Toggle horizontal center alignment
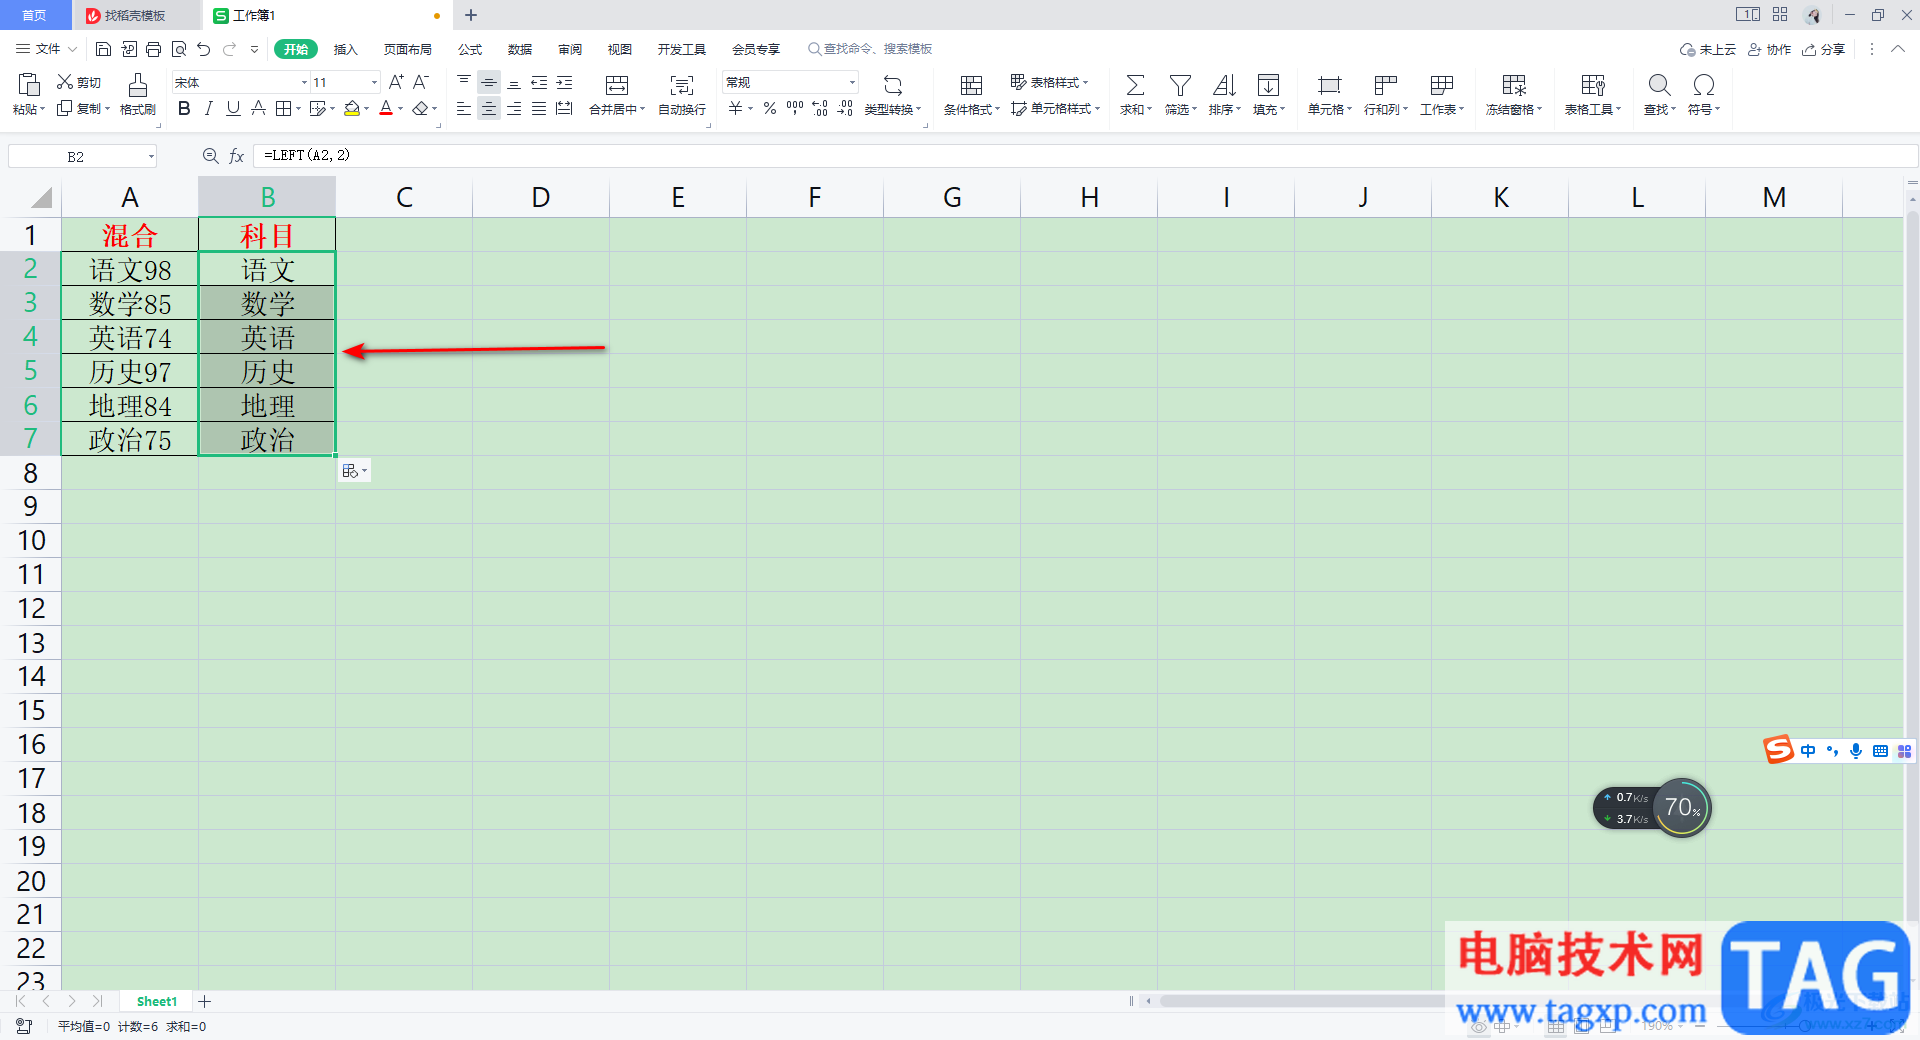 tap(489, 108)
